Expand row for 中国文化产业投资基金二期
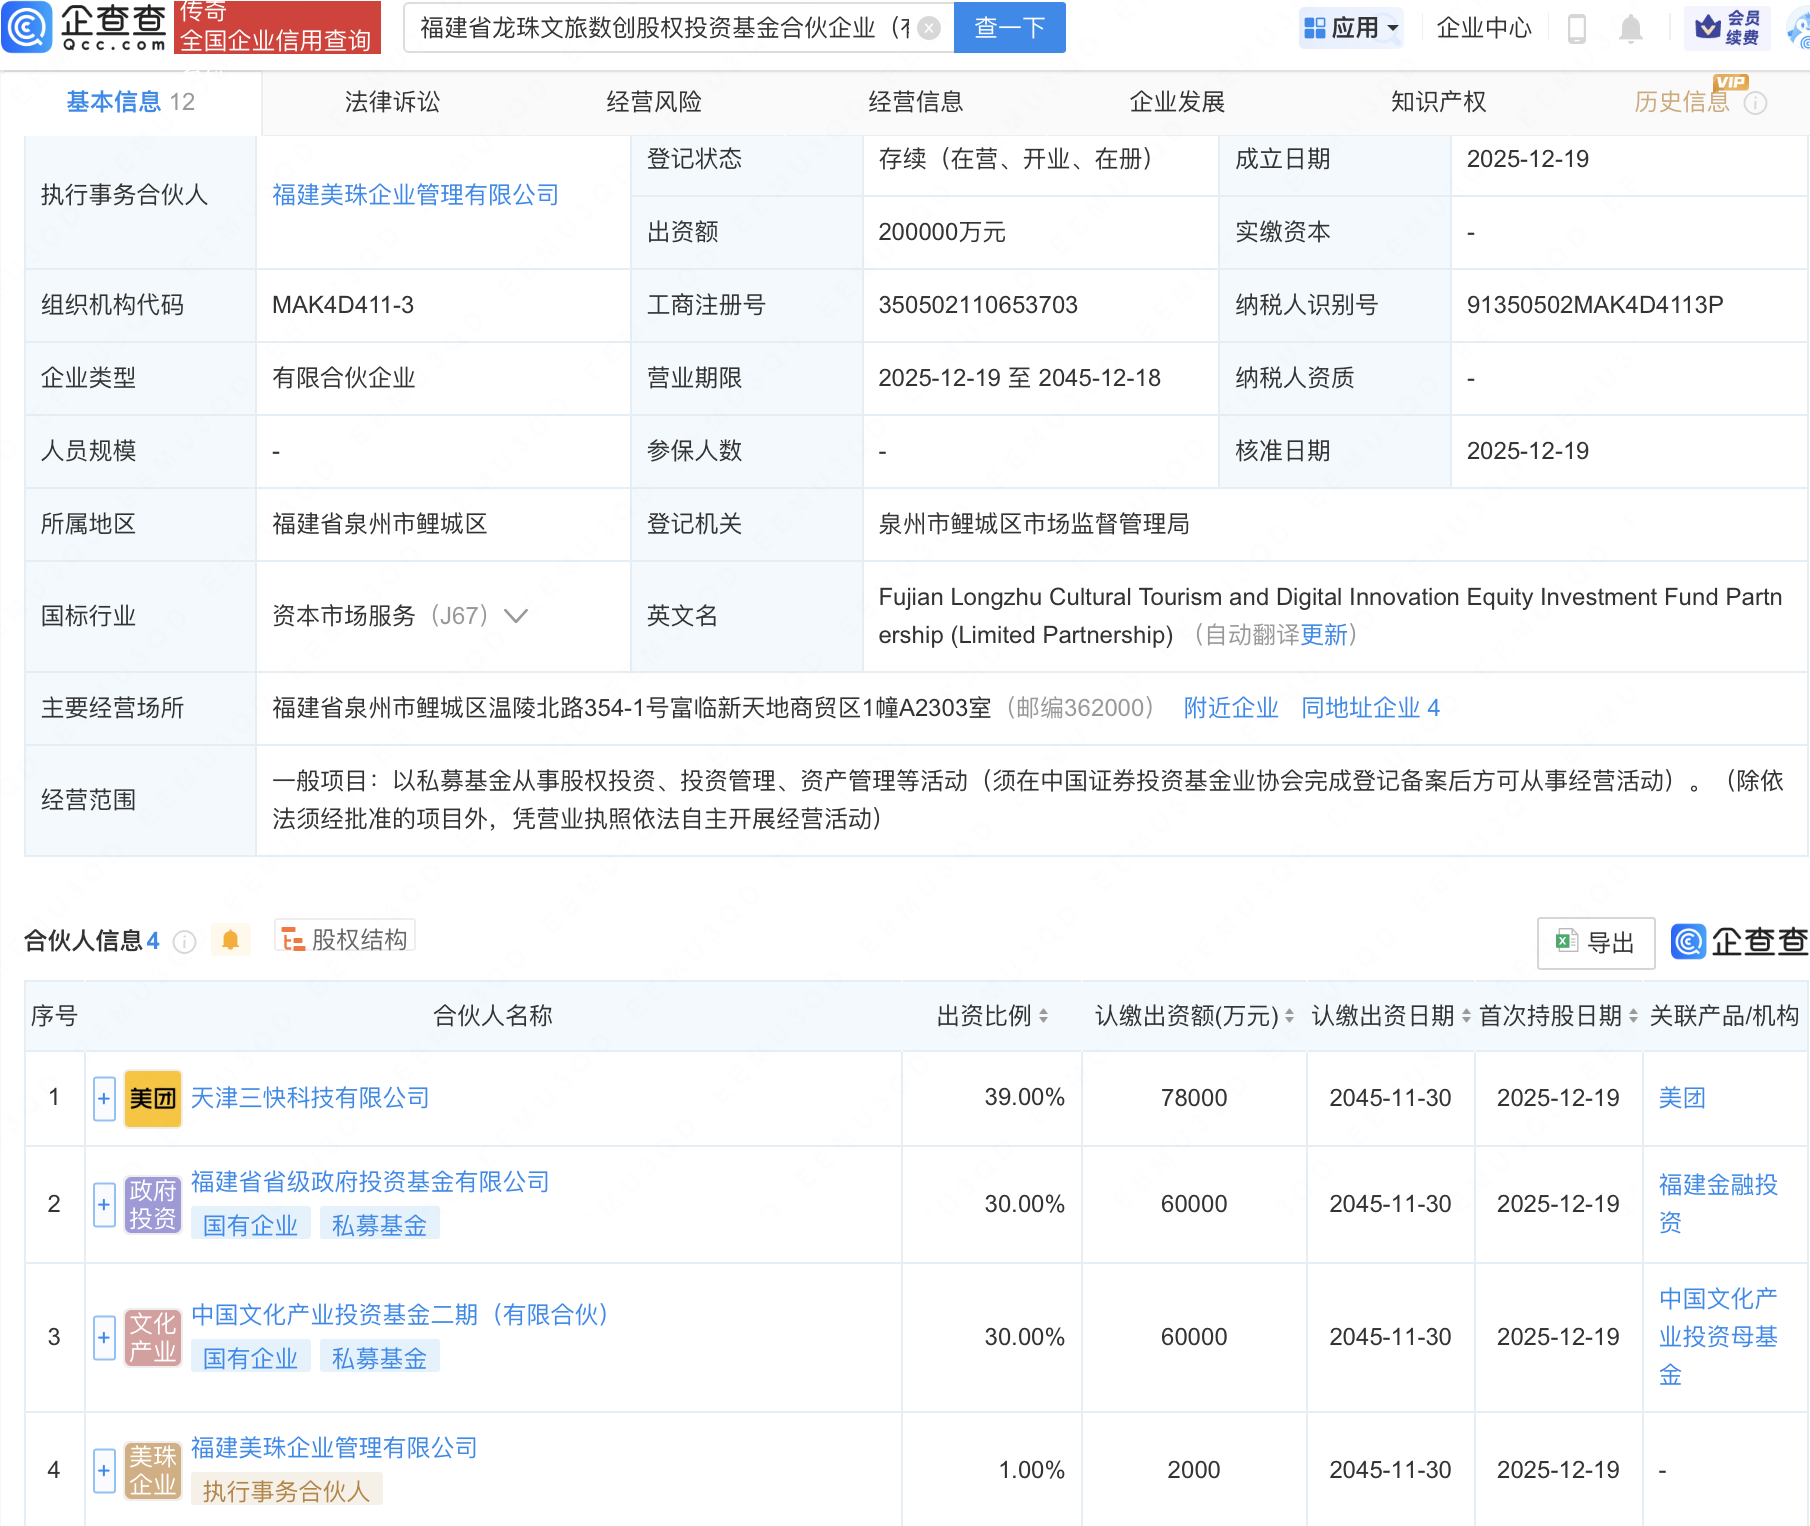Screen dimensions: 1810x1526 104,1337
